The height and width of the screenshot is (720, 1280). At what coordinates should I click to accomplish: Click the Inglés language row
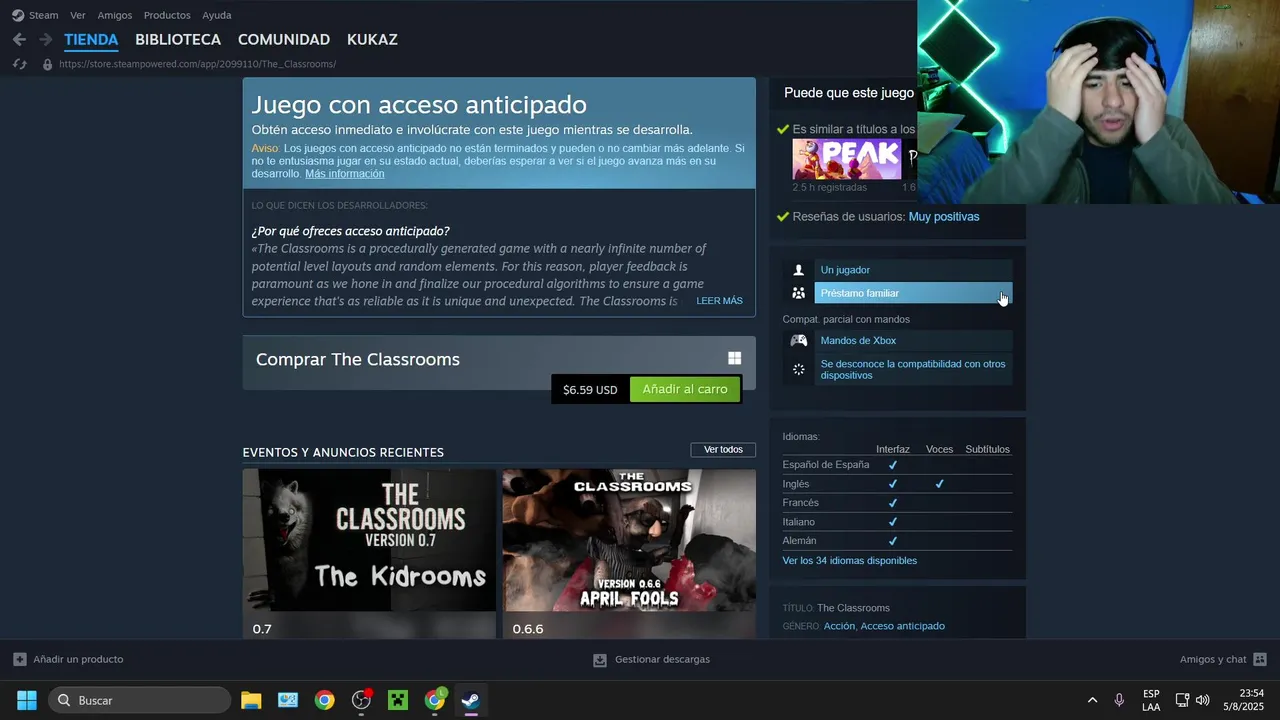pyautogui.click(x=897, y=484)
